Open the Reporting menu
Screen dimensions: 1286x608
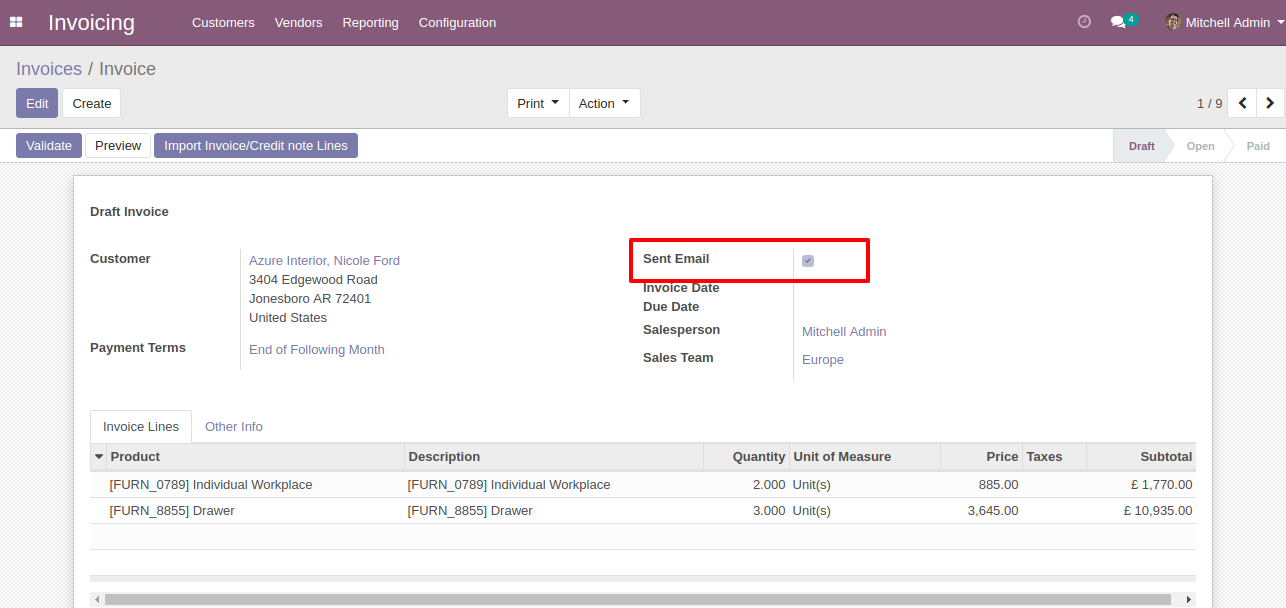click(x=370, y=22)
